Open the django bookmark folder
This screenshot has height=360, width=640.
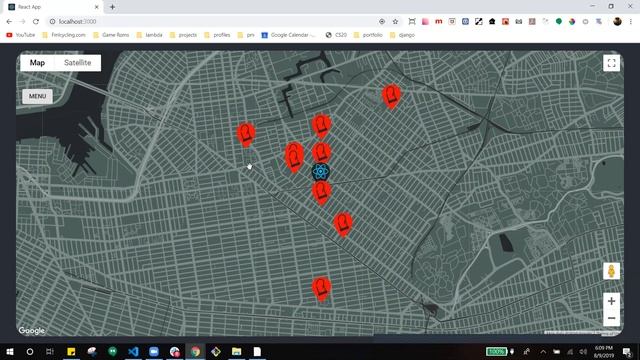[402, 35]
